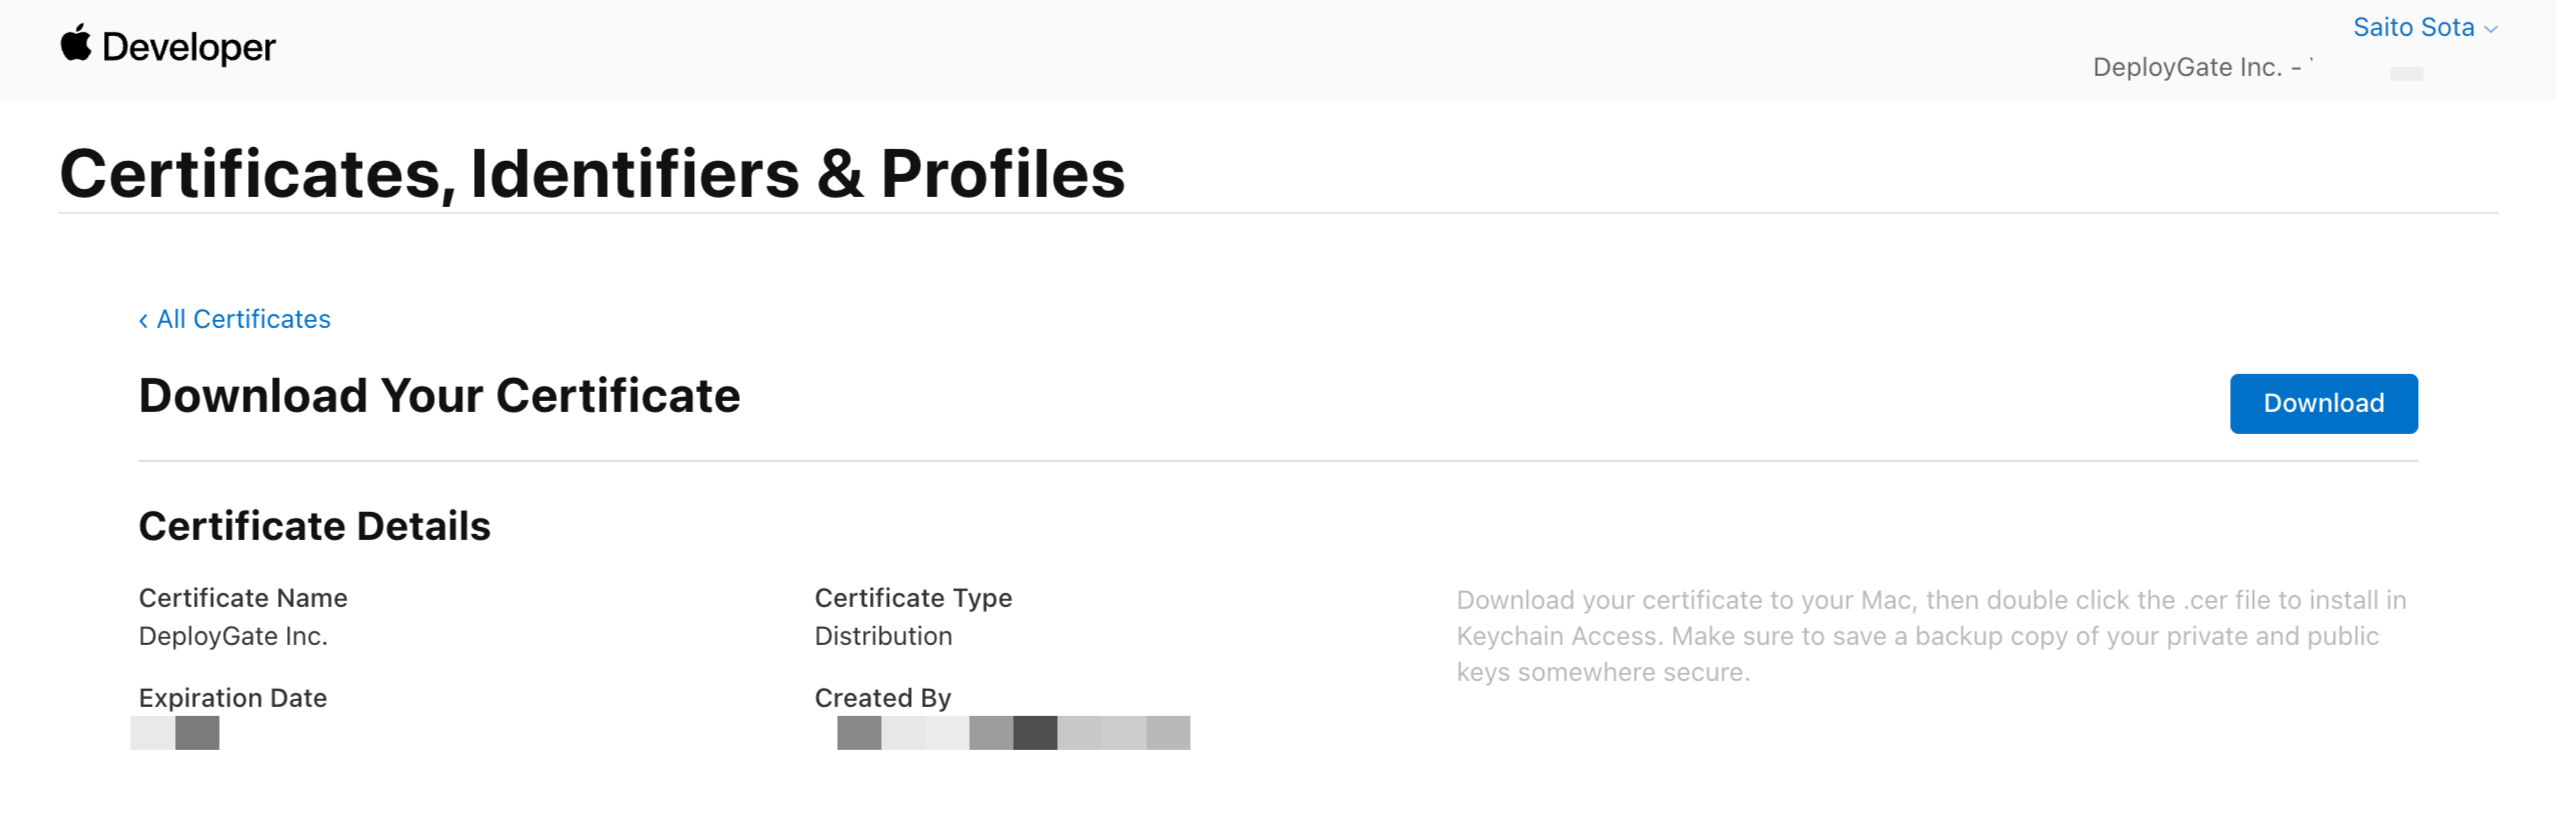Click the Download button
The width and height of the screenshot is (2556, 830).
[x=2322, y=403]
